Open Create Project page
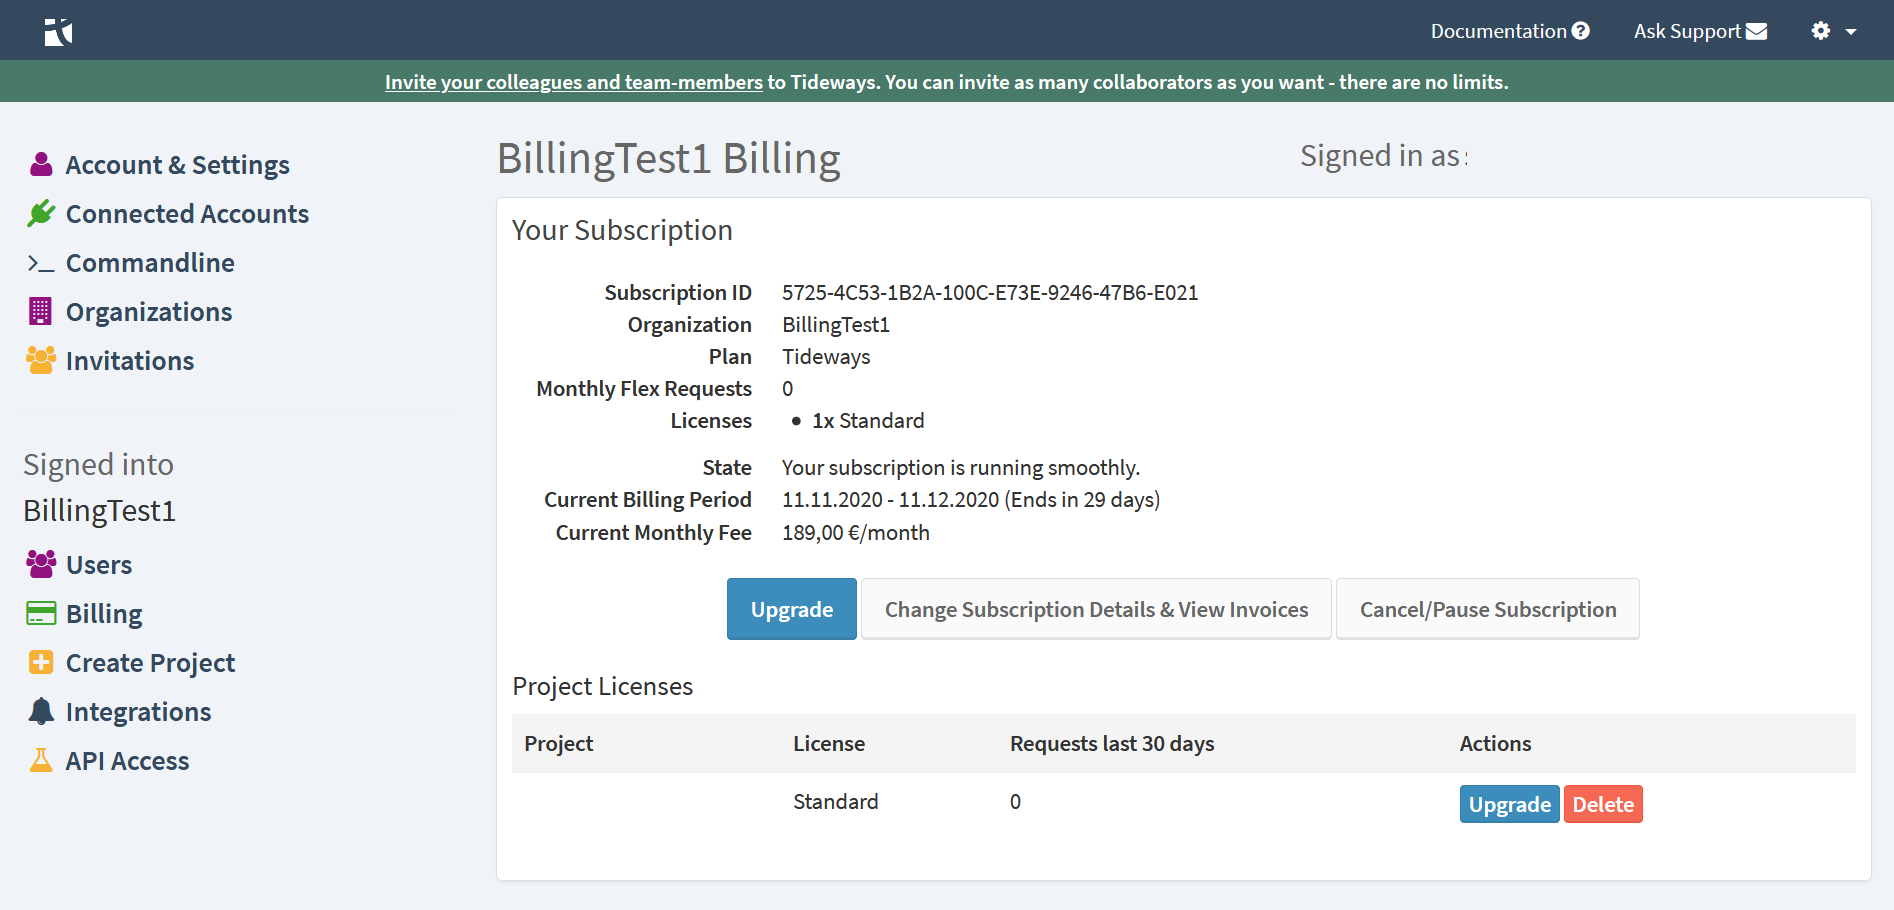 [150, 662]
